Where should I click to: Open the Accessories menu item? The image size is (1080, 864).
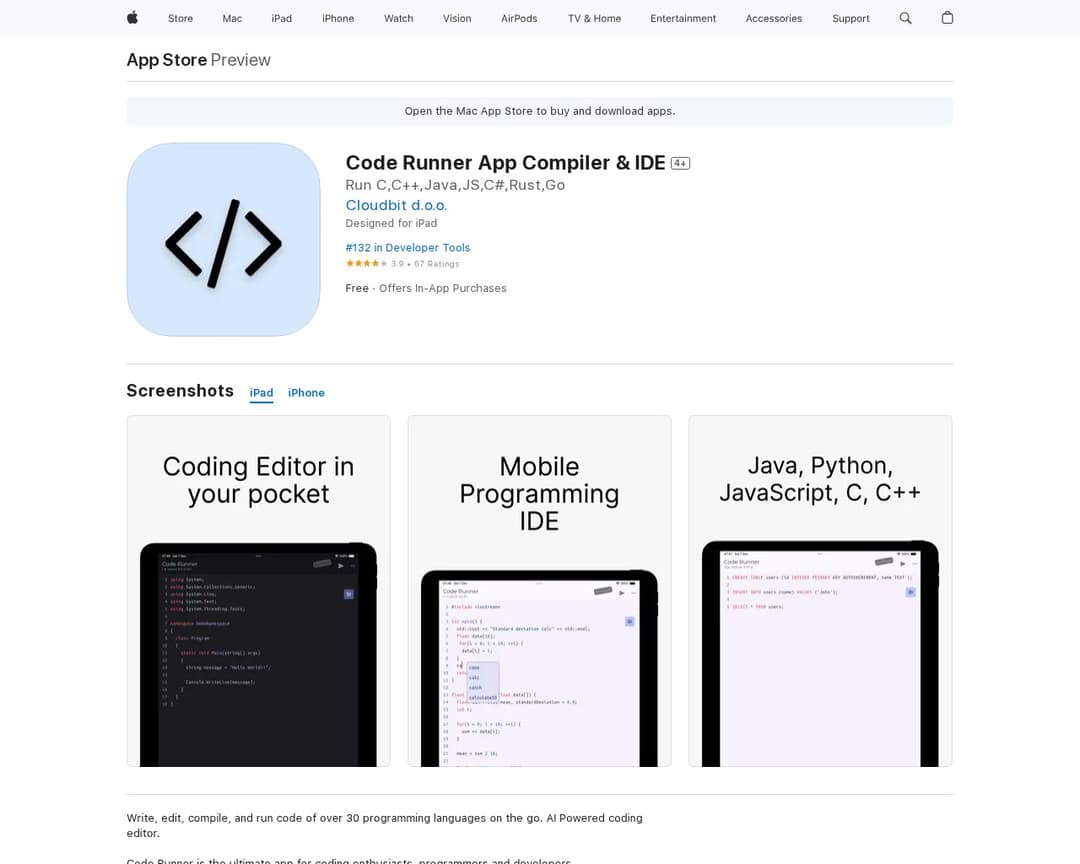pyautogui.click(x=774, y=19)
